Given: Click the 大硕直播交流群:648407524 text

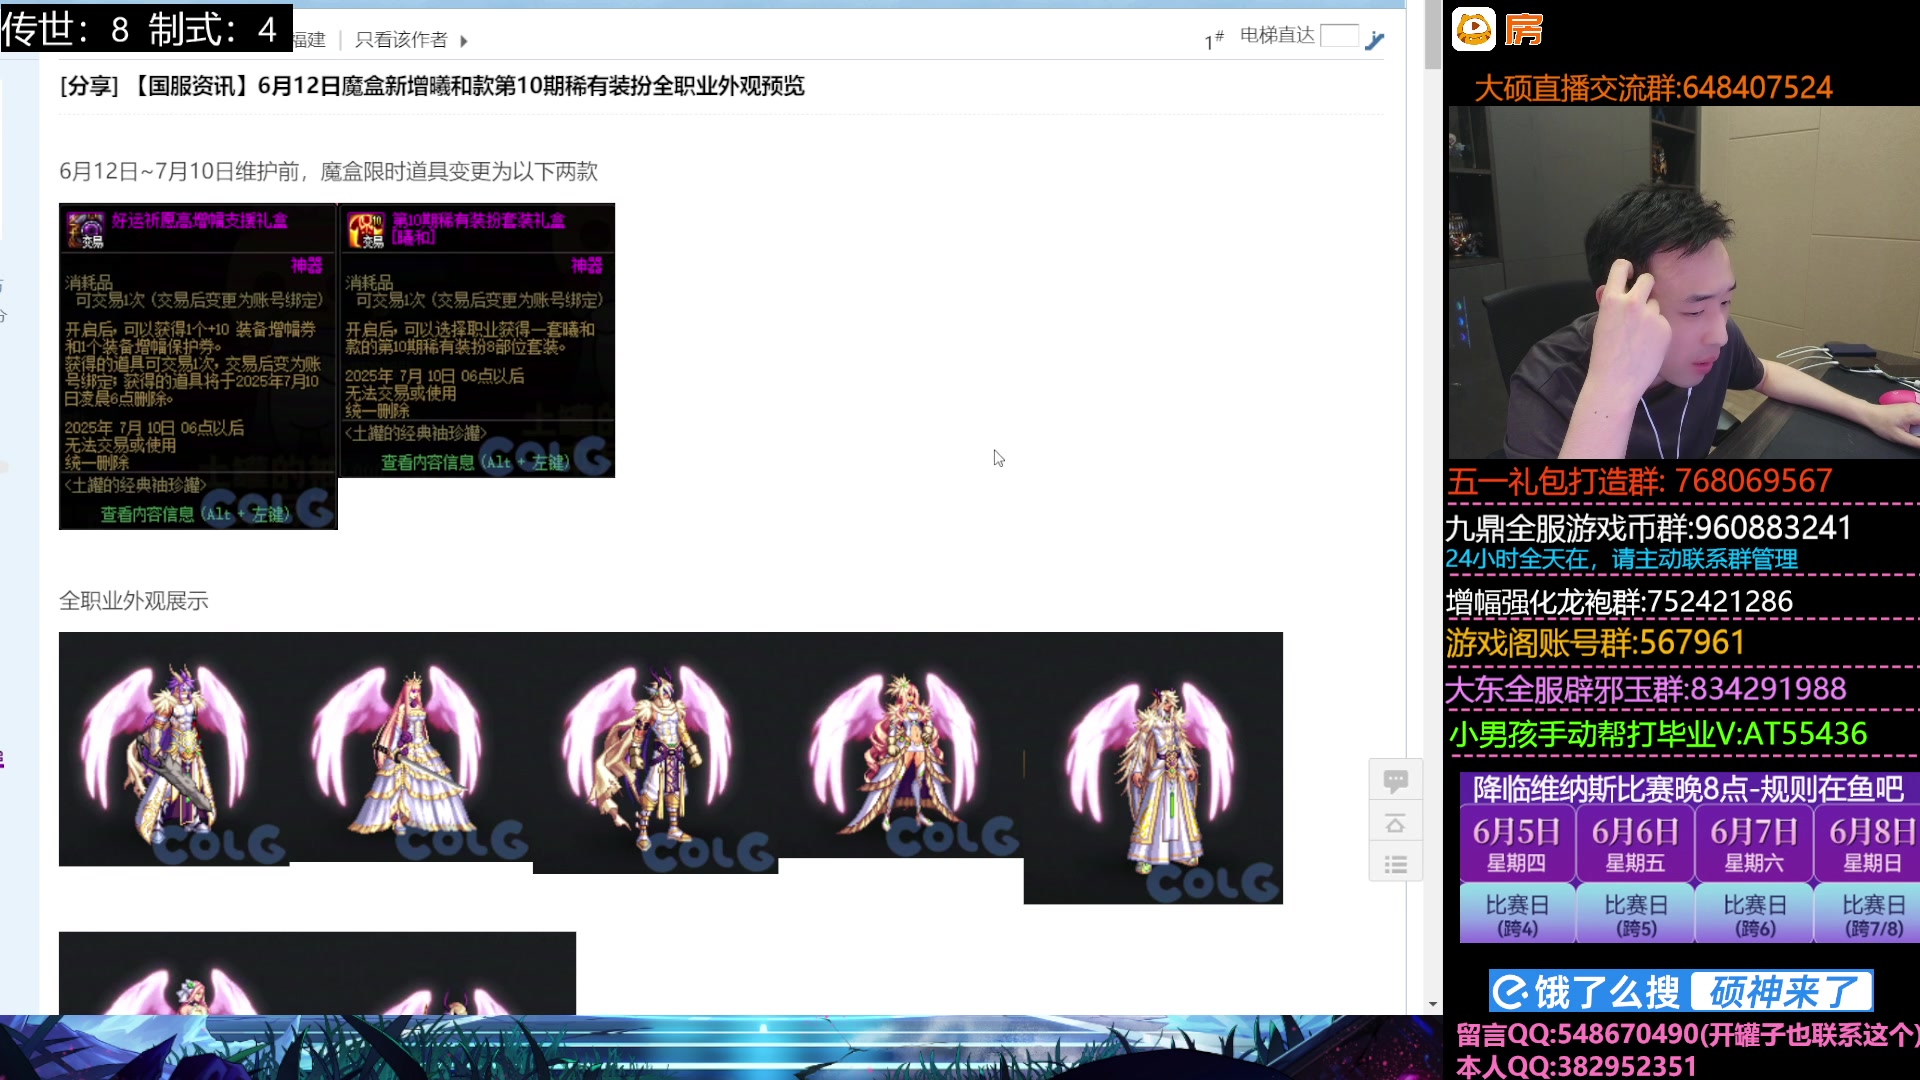Looking at the screenshot, I should click(1654, 88).
